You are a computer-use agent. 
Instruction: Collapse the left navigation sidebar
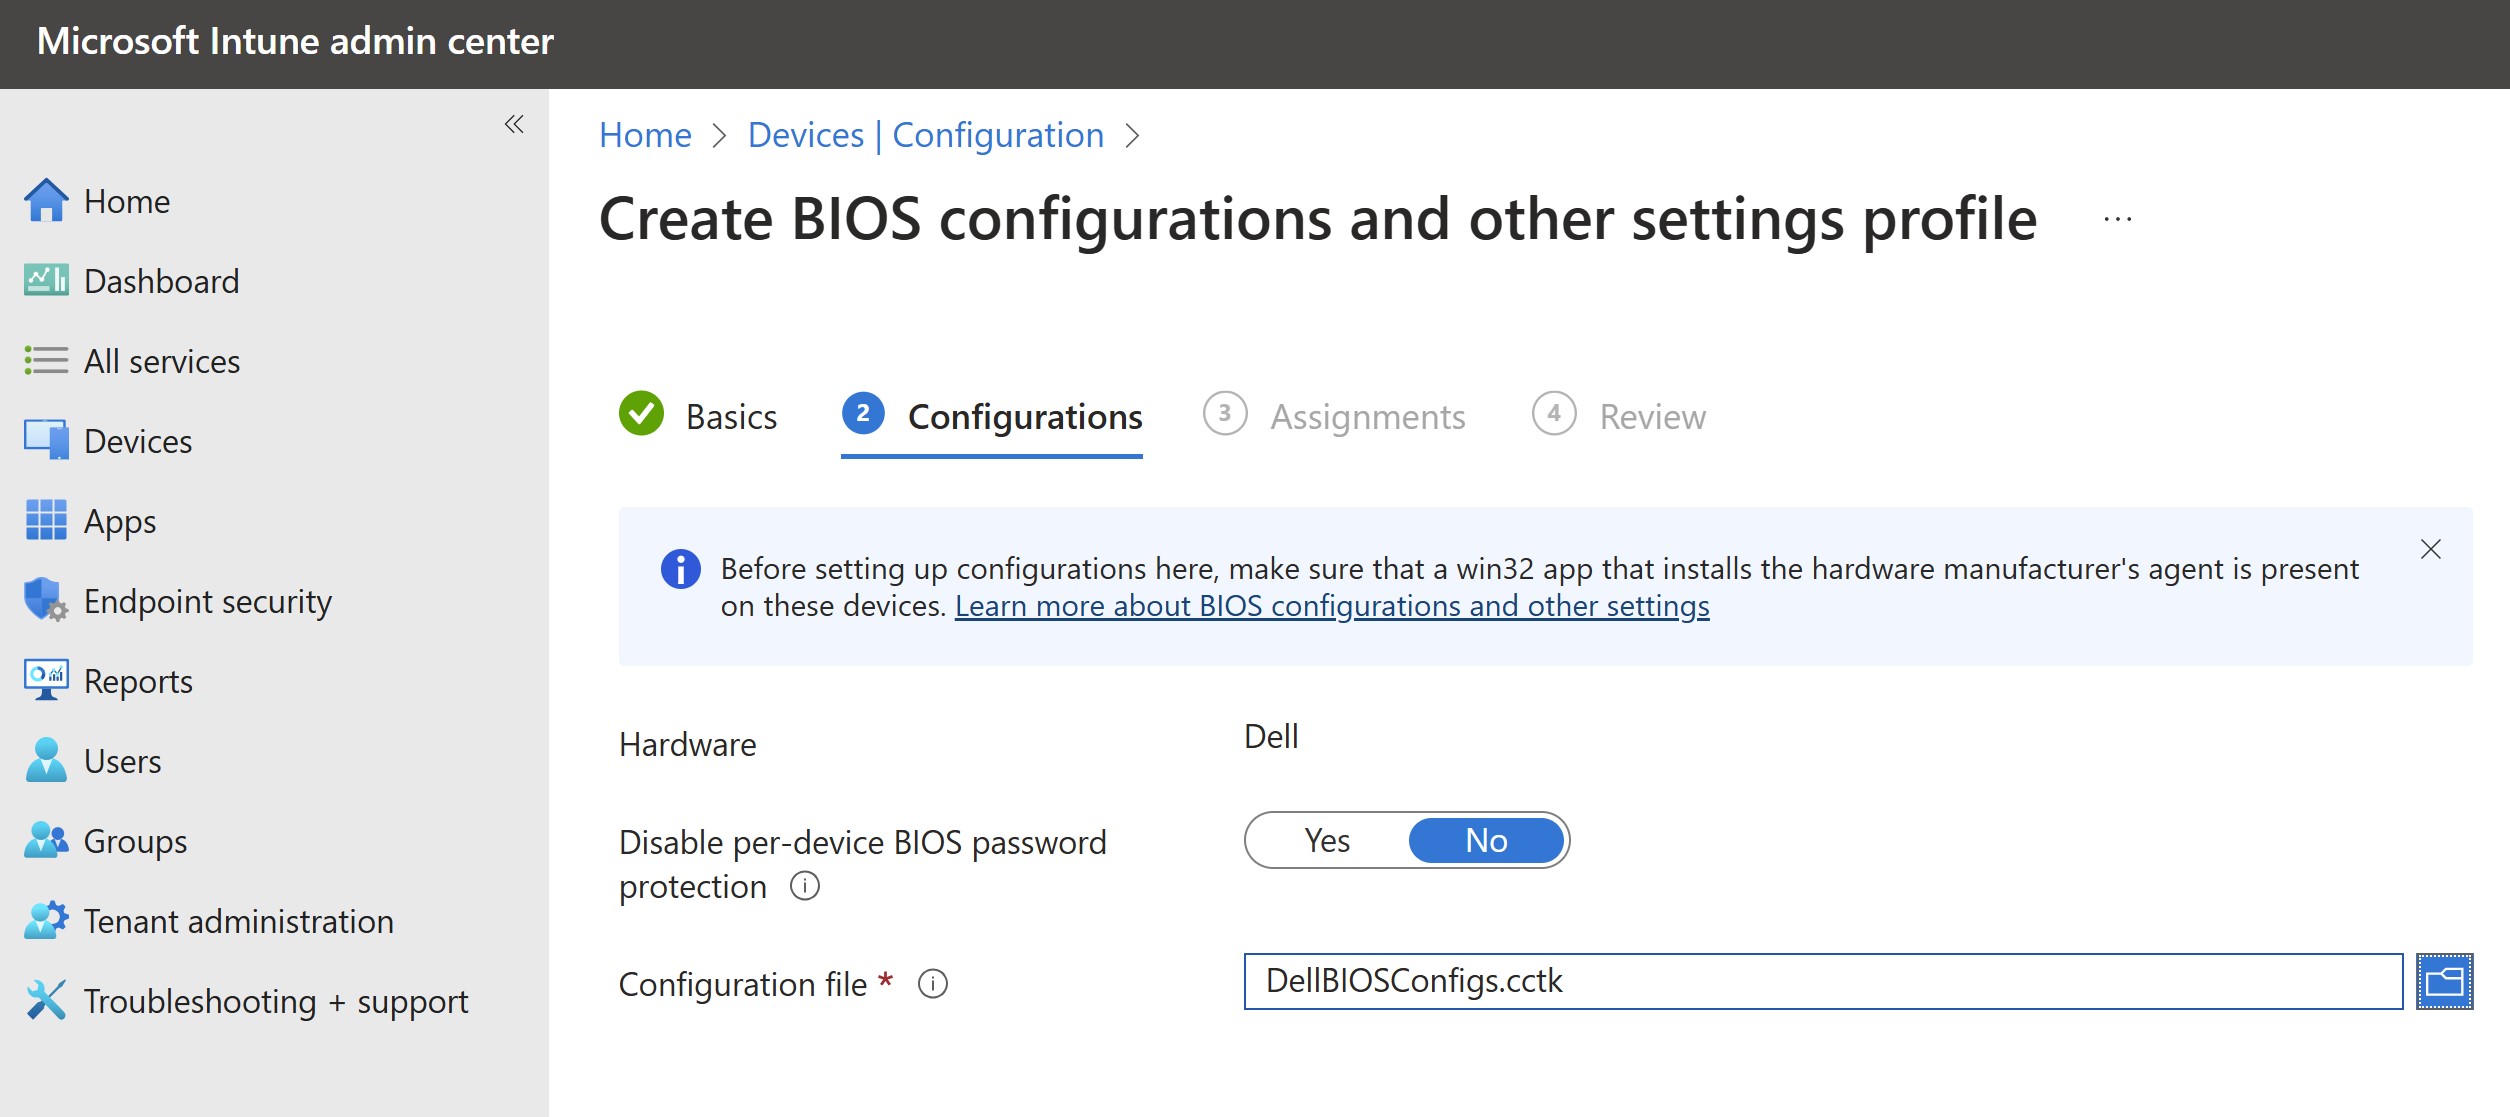click(x=514, y=124)
